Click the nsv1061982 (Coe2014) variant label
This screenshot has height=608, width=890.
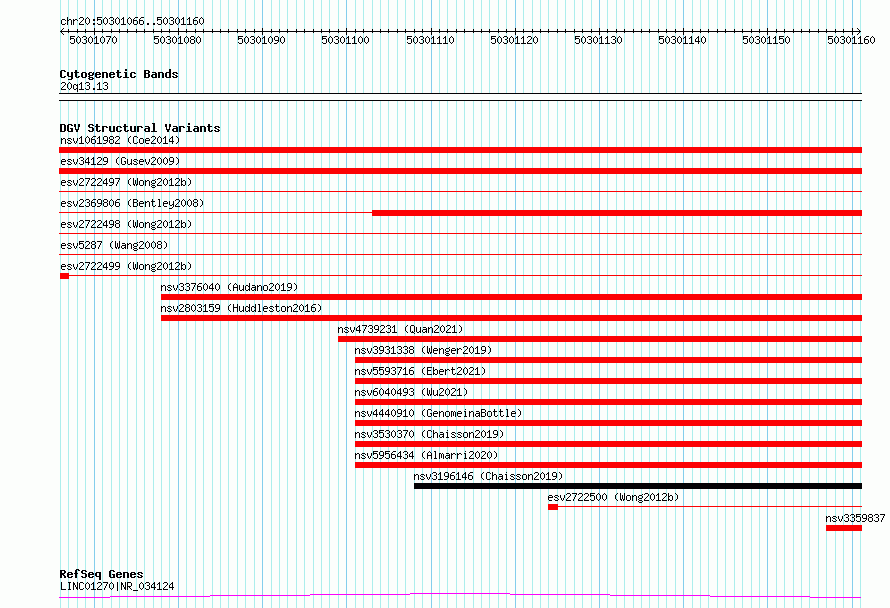pyautogui.click(x=120, y=140)
